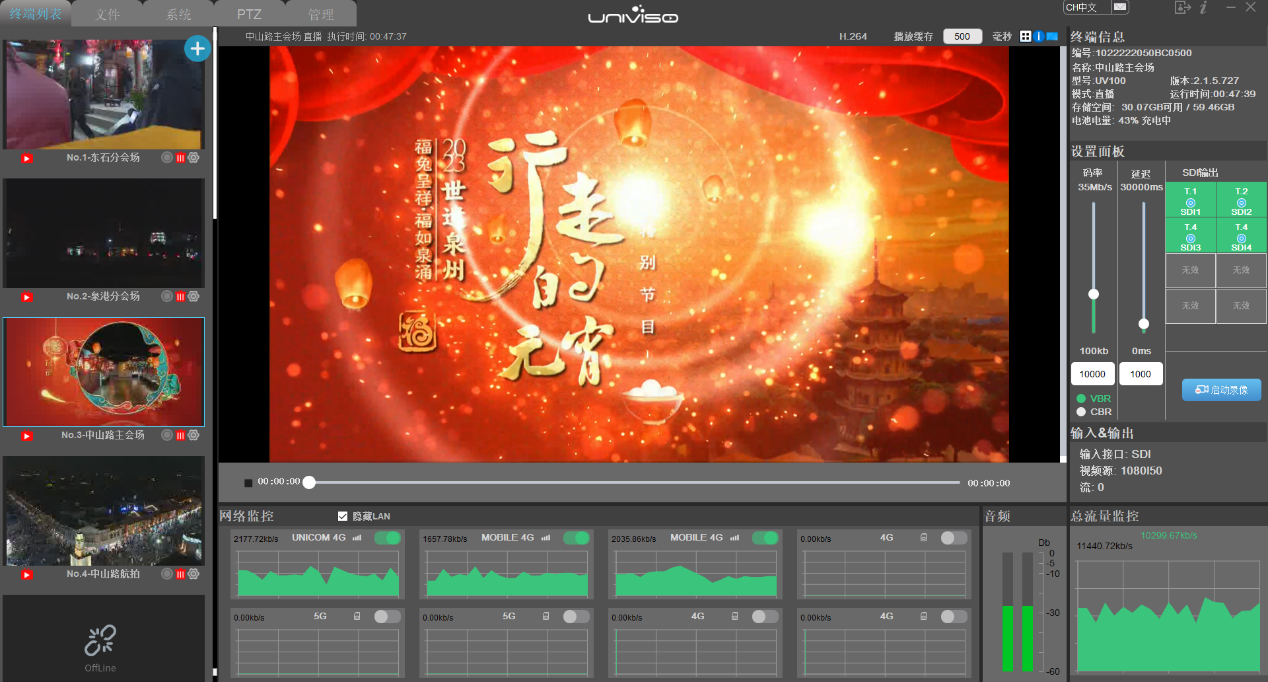Open the PTZ tab
Image resolution: width=1268 pixels, height=682 pixels.
click(x=249, y=14)
